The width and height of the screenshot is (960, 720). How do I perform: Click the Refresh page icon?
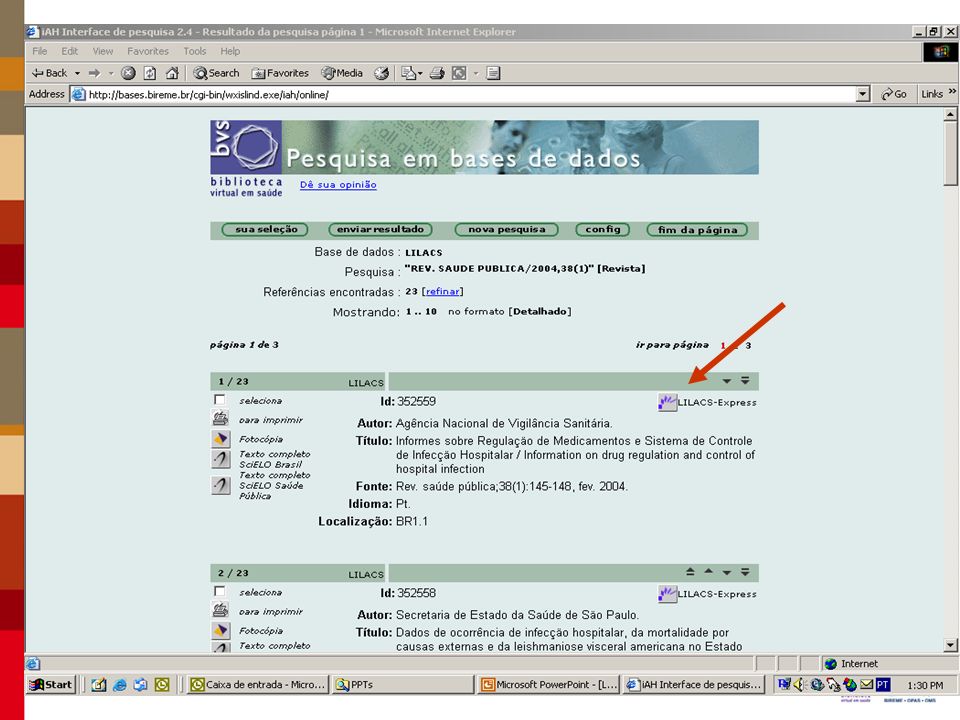pyautogui.click(x=150, y=73)
